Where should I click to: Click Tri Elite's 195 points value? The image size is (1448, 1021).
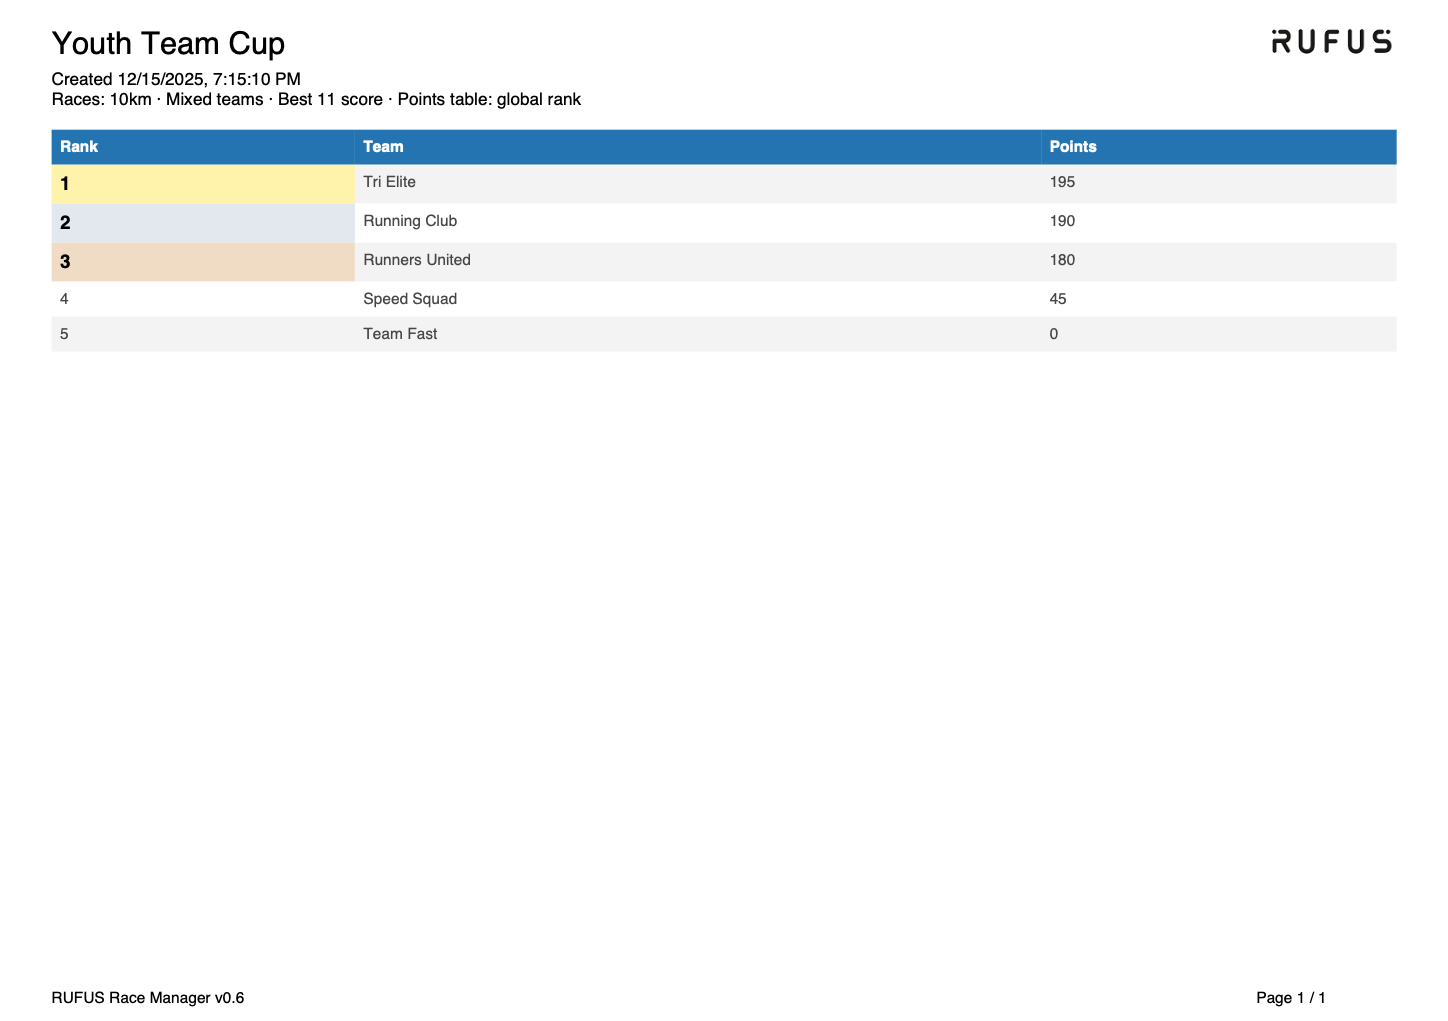tap(1062, 182)
